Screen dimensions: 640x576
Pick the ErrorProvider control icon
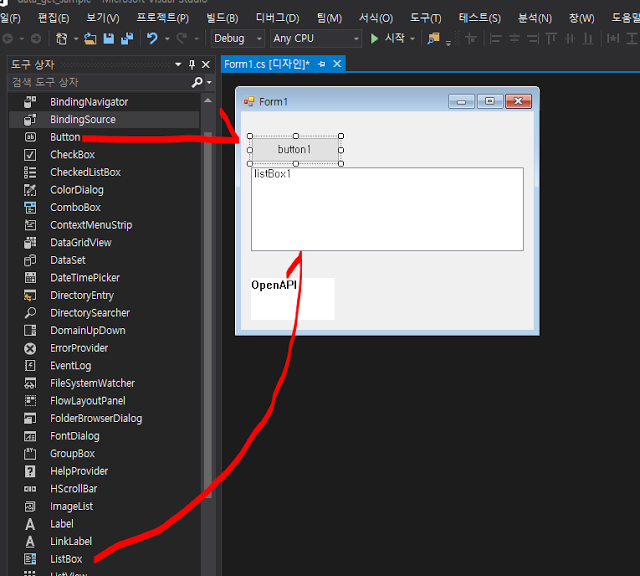point(30,348)
